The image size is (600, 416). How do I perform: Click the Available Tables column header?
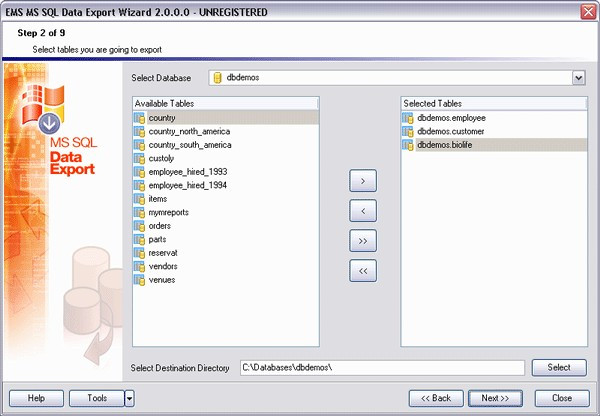click(226, 103)
